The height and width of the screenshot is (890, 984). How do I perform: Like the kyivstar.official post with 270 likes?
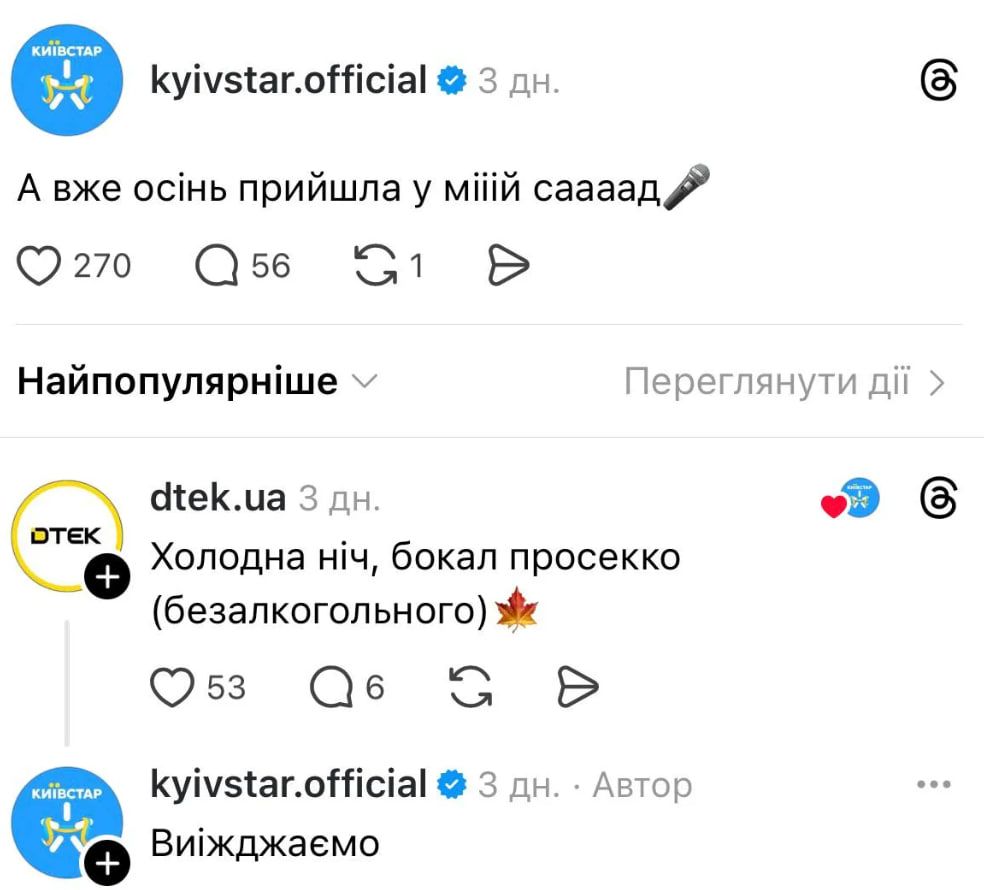pos(39,265)
